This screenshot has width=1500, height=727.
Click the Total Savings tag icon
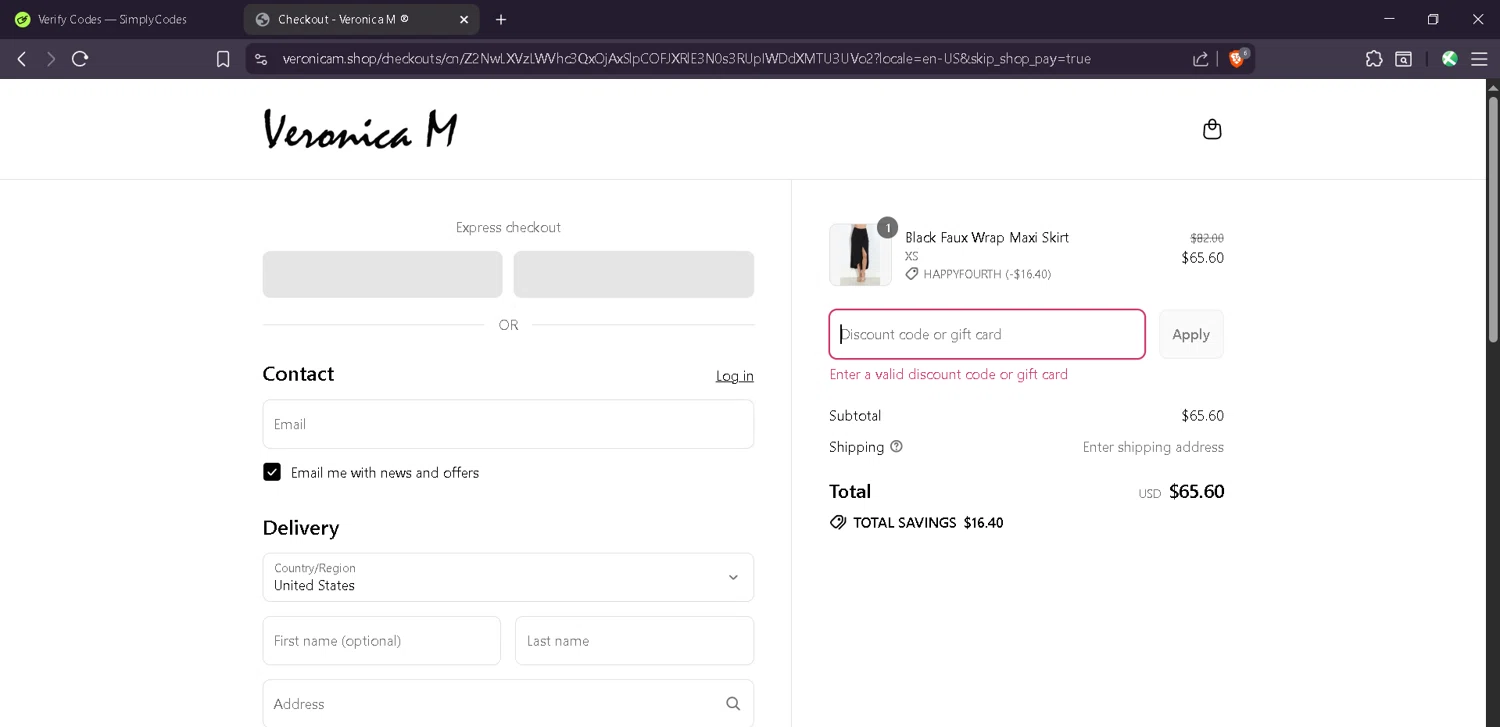click(838, 523)
